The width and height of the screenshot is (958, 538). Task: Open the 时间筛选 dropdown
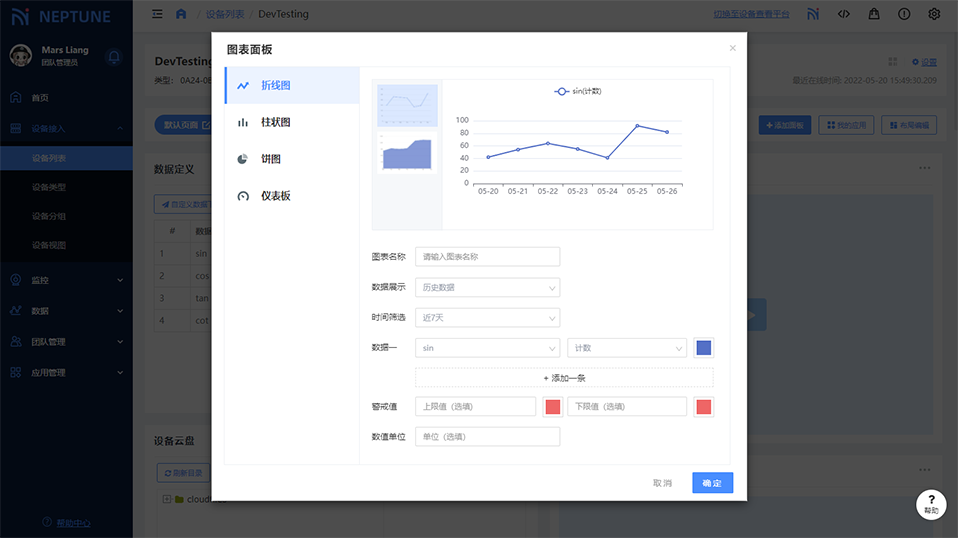(487, 318)
